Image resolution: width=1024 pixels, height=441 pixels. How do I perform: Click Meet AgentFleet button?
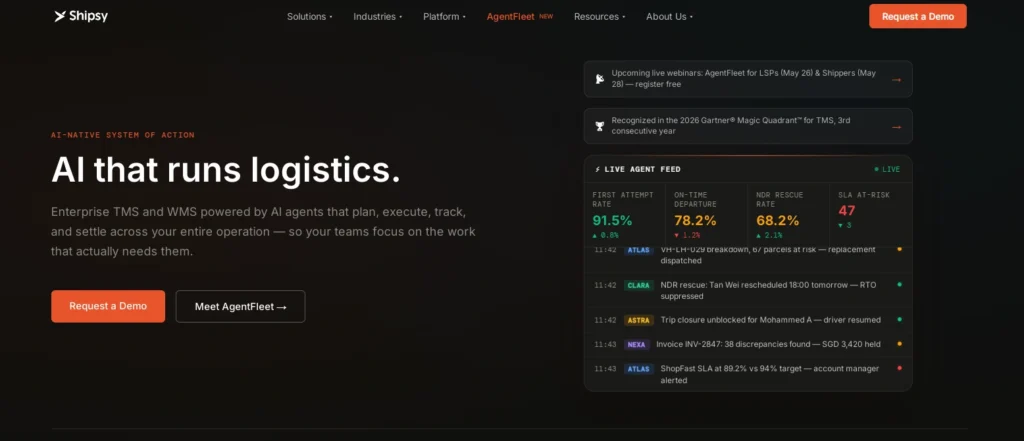pyautogui.click(x=240, y=306)
